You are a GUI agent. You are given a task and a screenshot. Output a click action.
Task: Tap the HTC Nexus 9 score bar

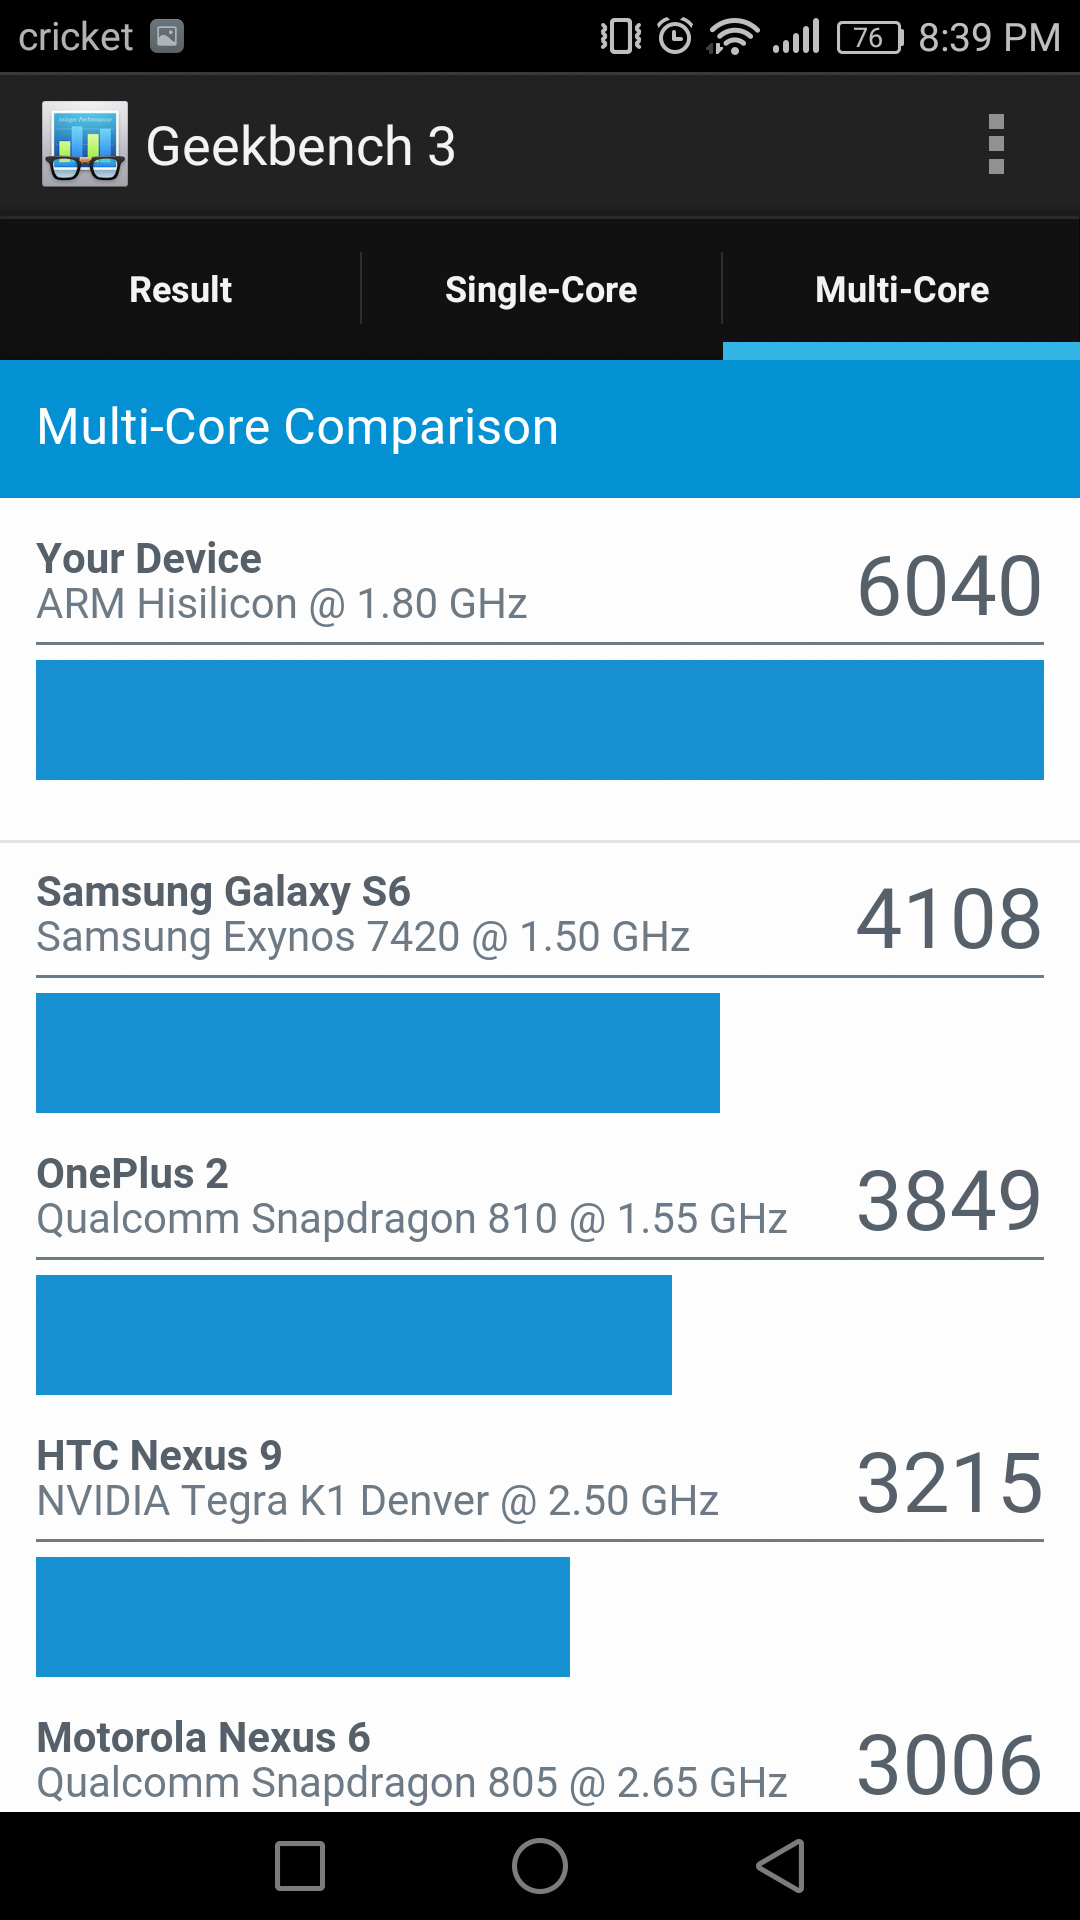pos(303,1616)
